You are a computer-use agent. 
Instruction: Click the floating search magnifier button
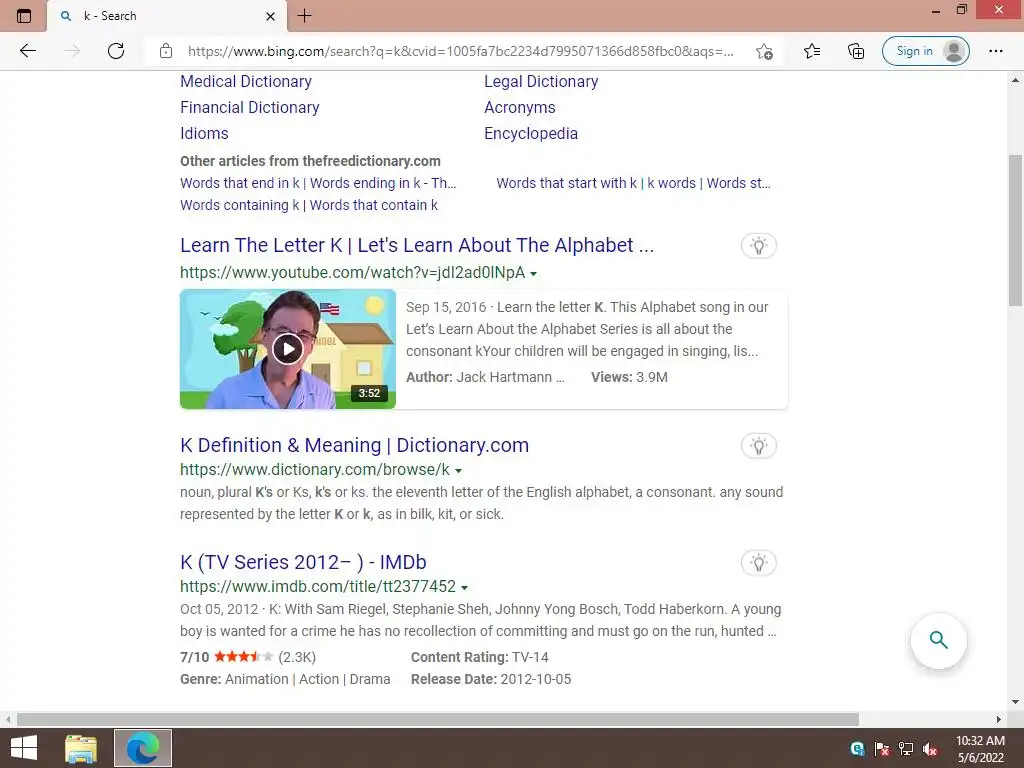[x=938, y=641]
